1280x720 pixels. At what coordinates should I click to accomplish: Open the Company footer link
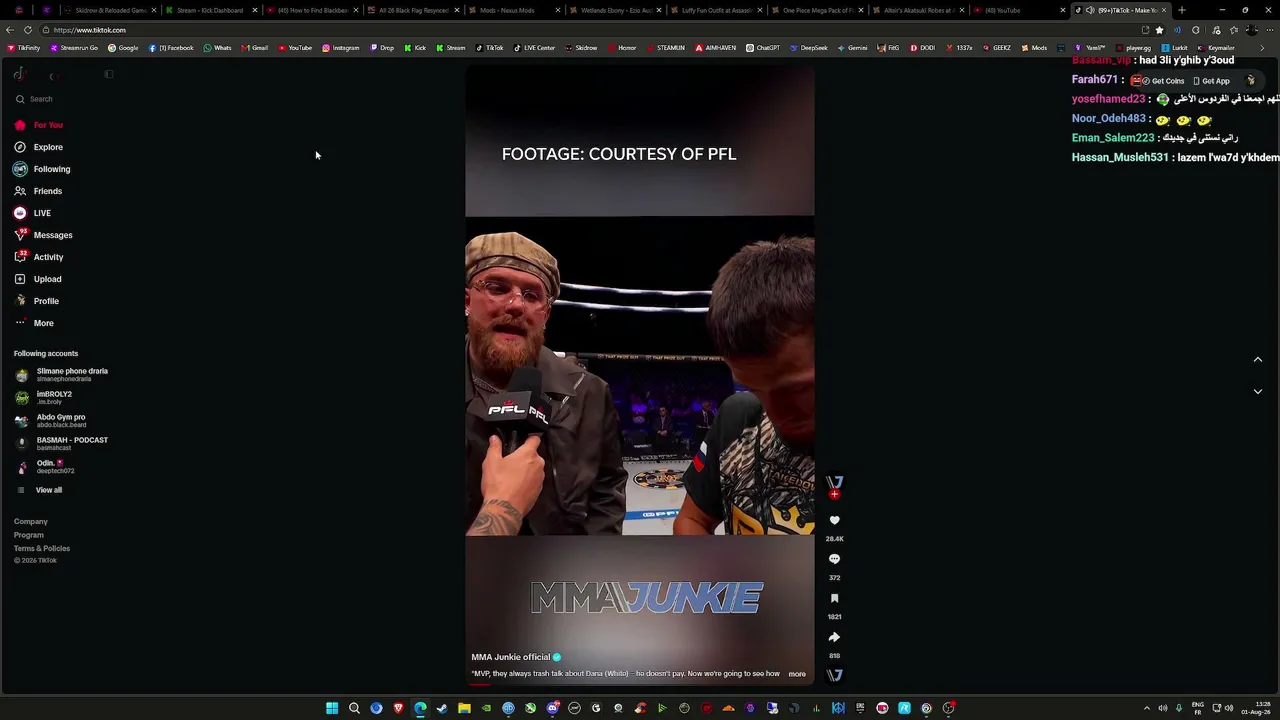coord(31,521)
